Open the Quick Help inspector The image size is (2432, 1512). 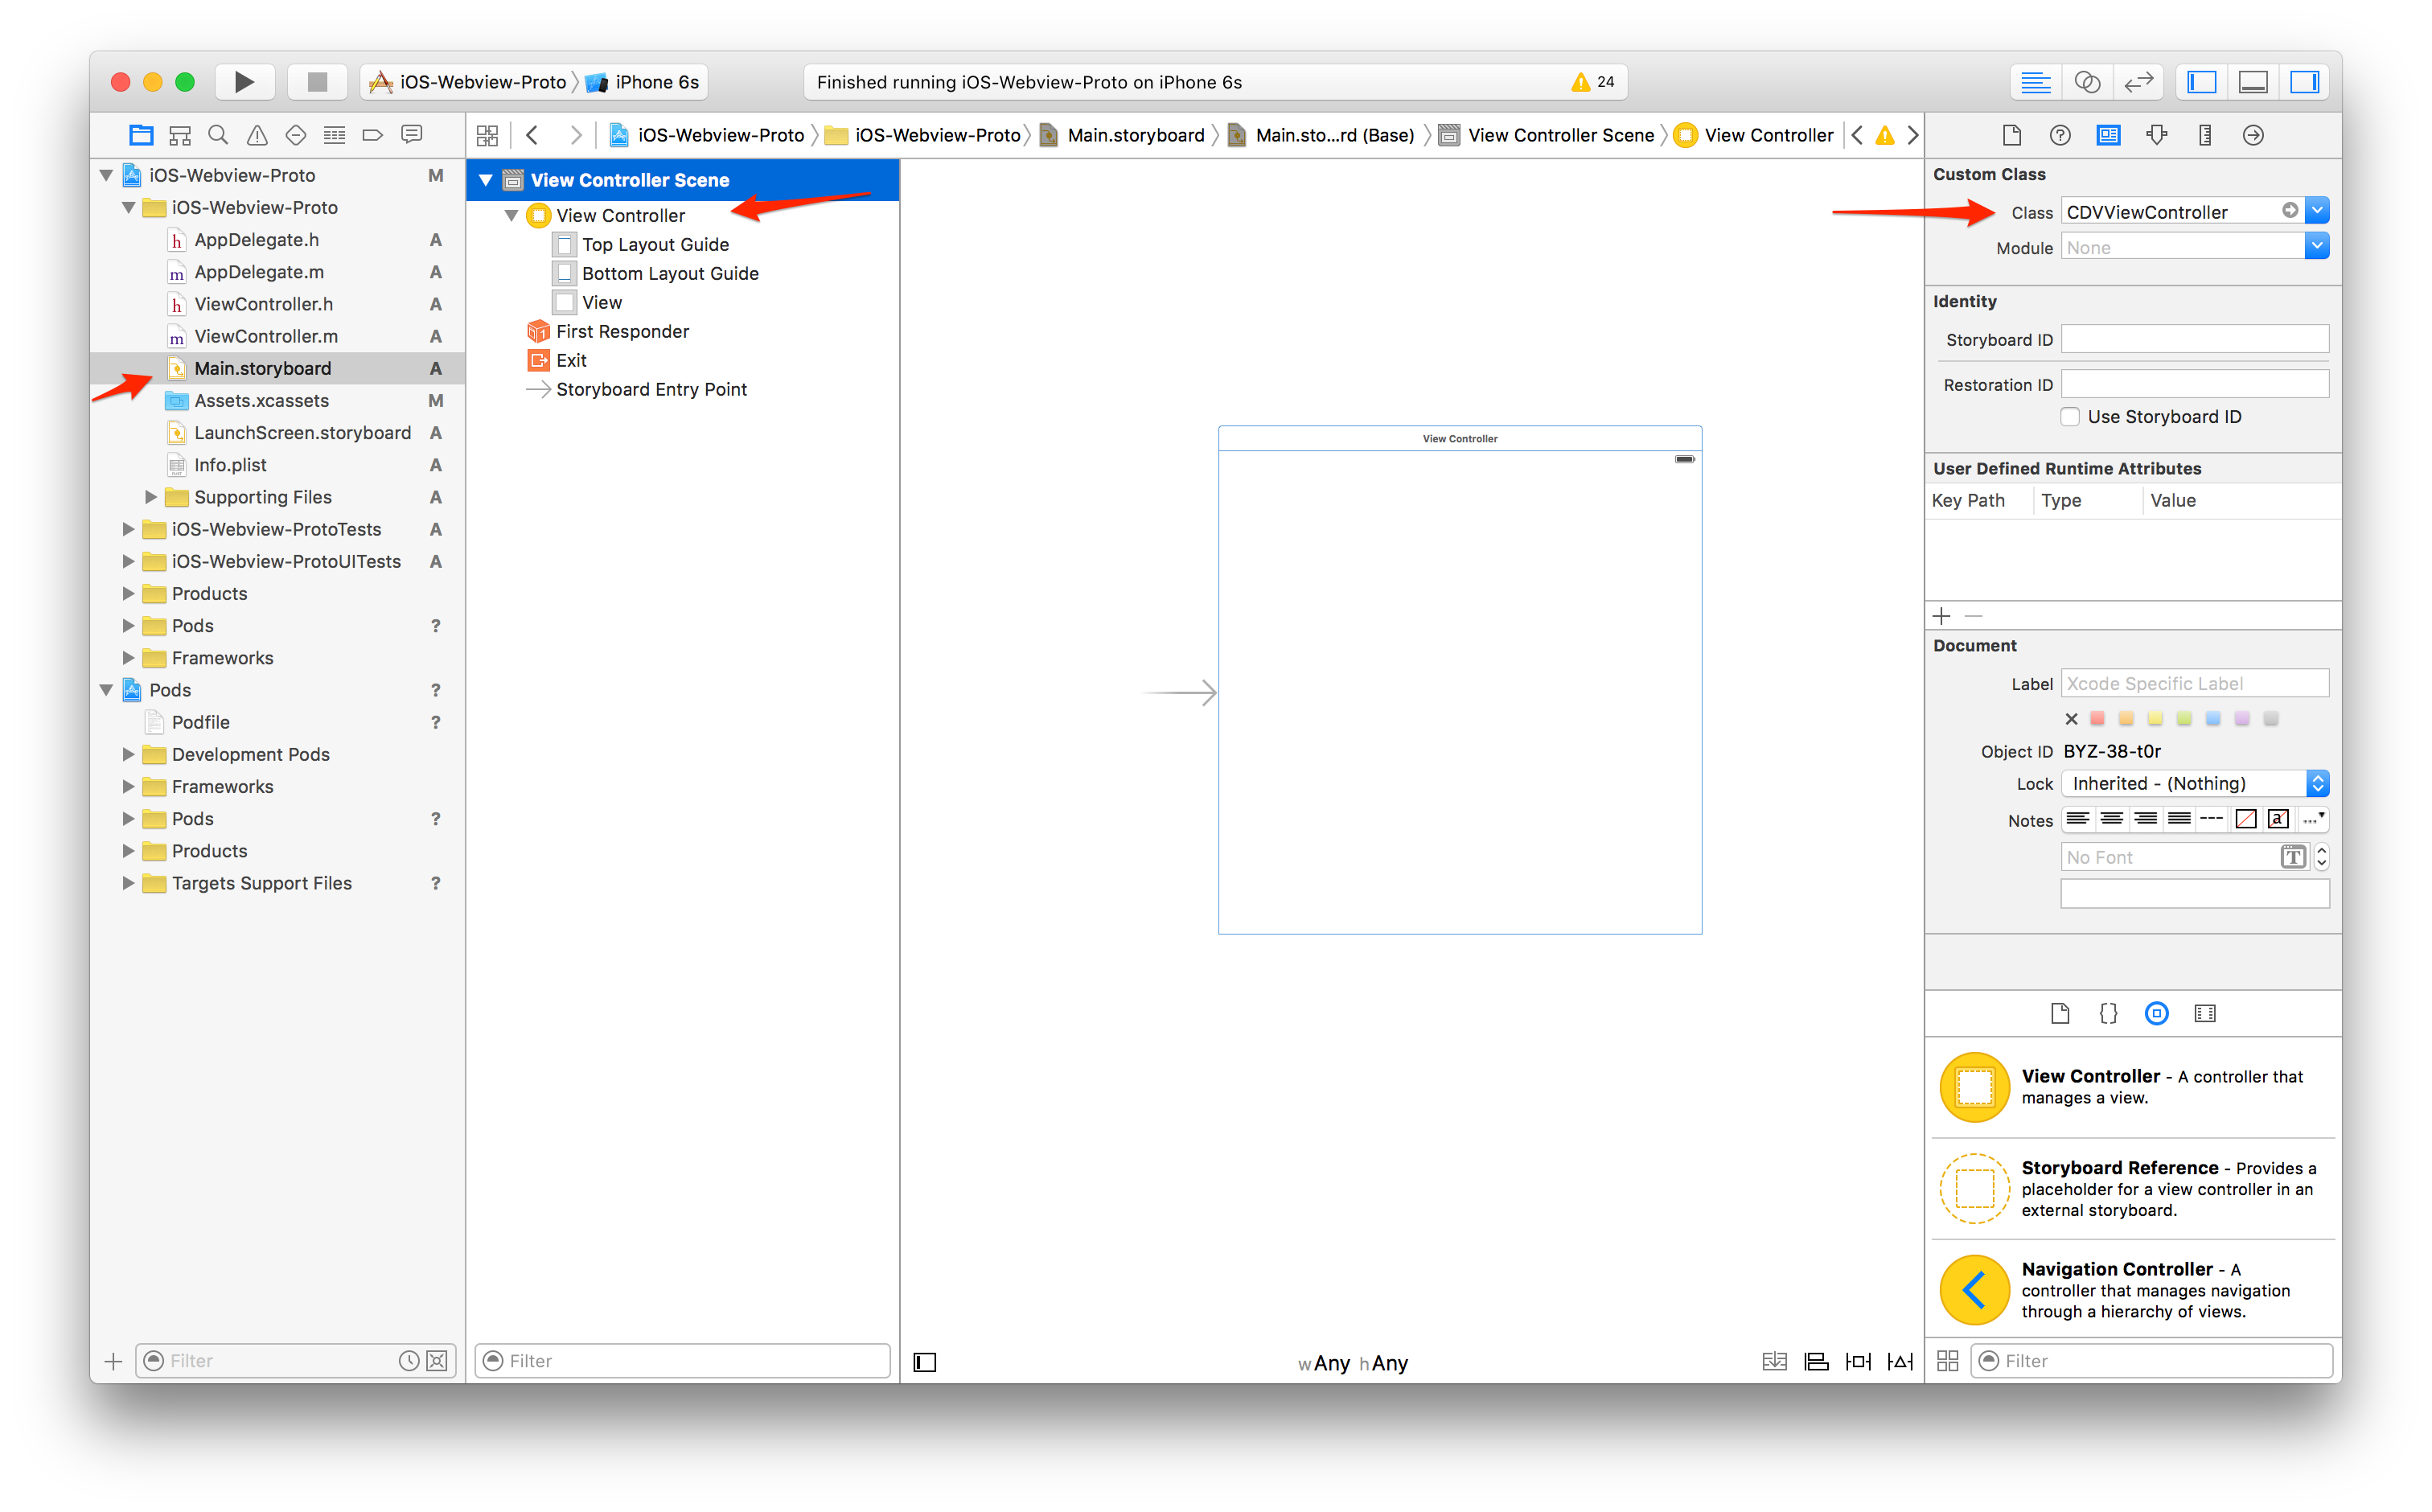[x=2060, y=135]
